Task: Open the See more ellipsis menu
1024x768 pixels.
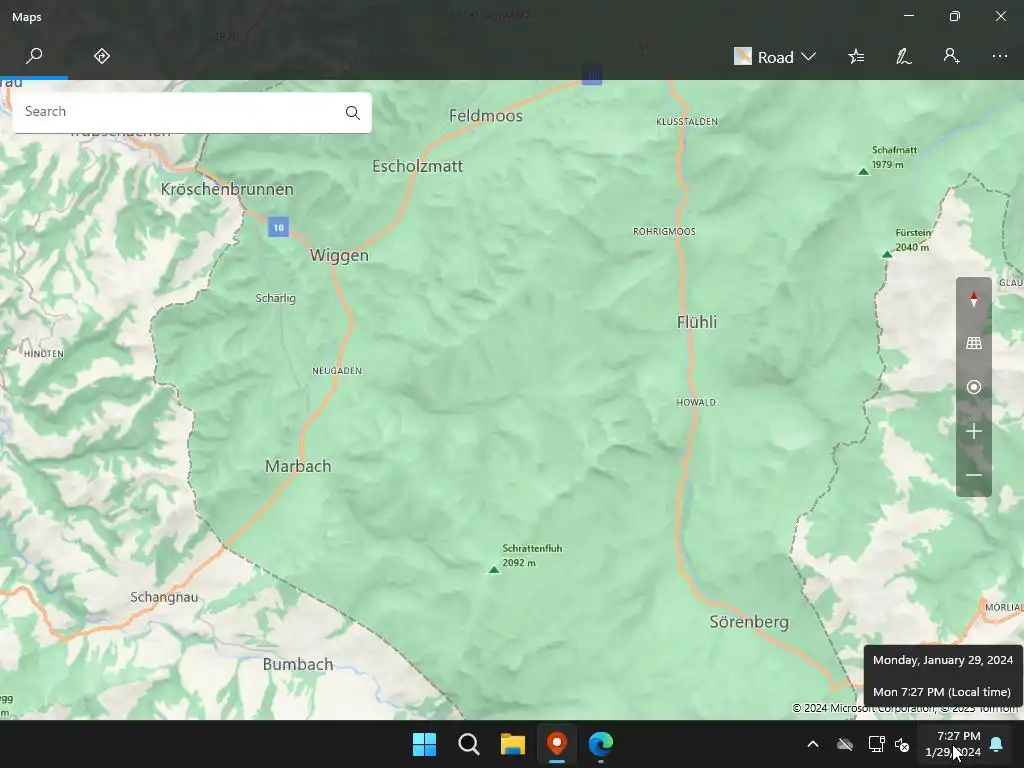Action: 1000,57
